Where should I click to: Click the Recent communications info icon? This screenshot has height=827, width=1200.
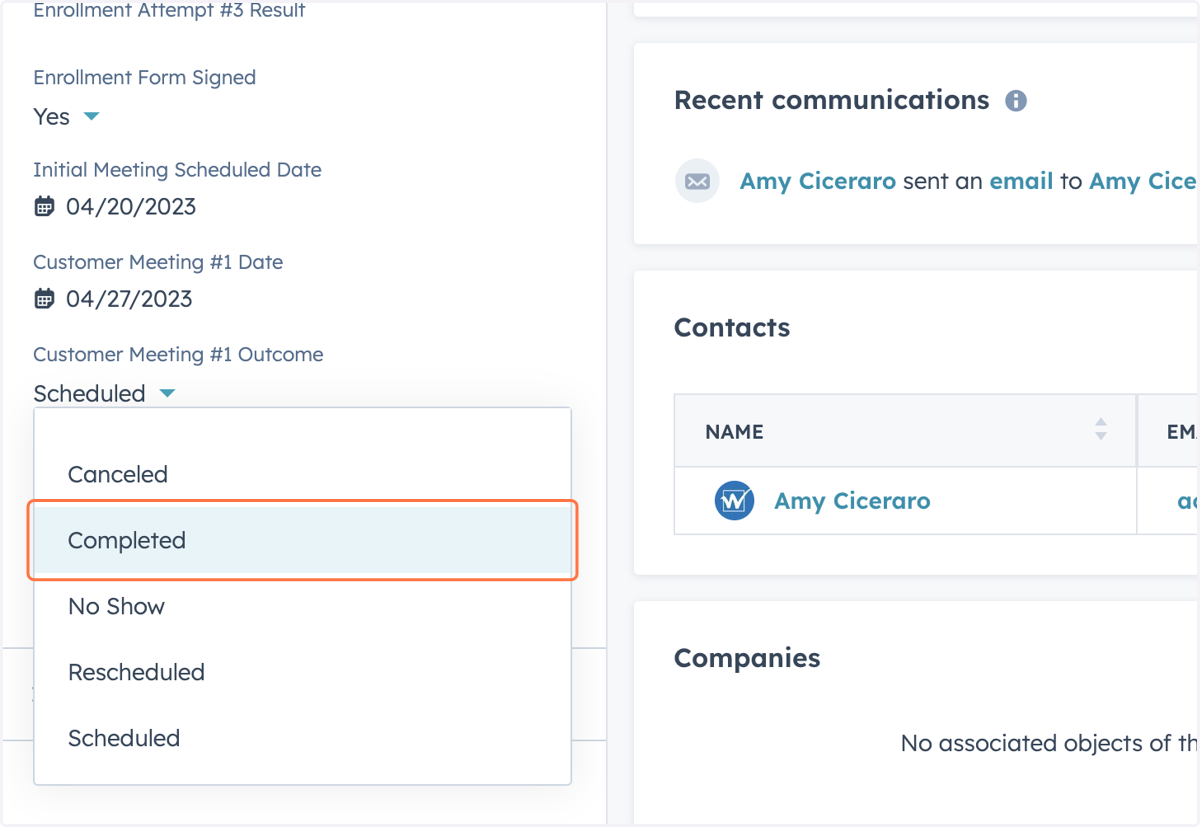click(x=1016, y=101)
